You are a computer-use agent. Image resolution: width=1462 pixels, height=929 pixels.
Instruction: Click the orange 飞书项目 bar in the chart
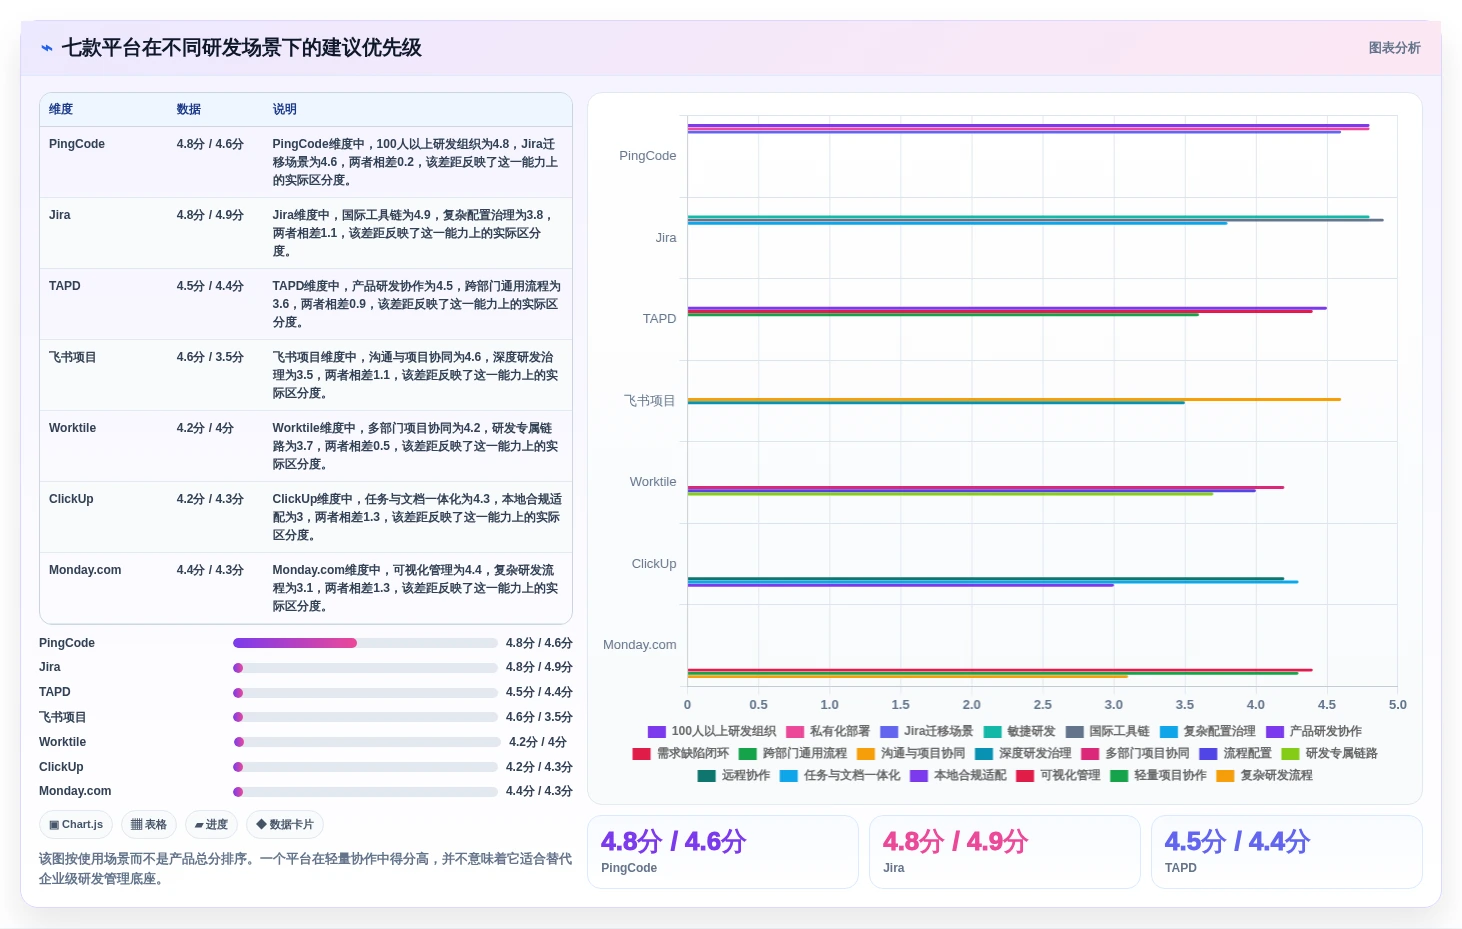click(1014, 399)
